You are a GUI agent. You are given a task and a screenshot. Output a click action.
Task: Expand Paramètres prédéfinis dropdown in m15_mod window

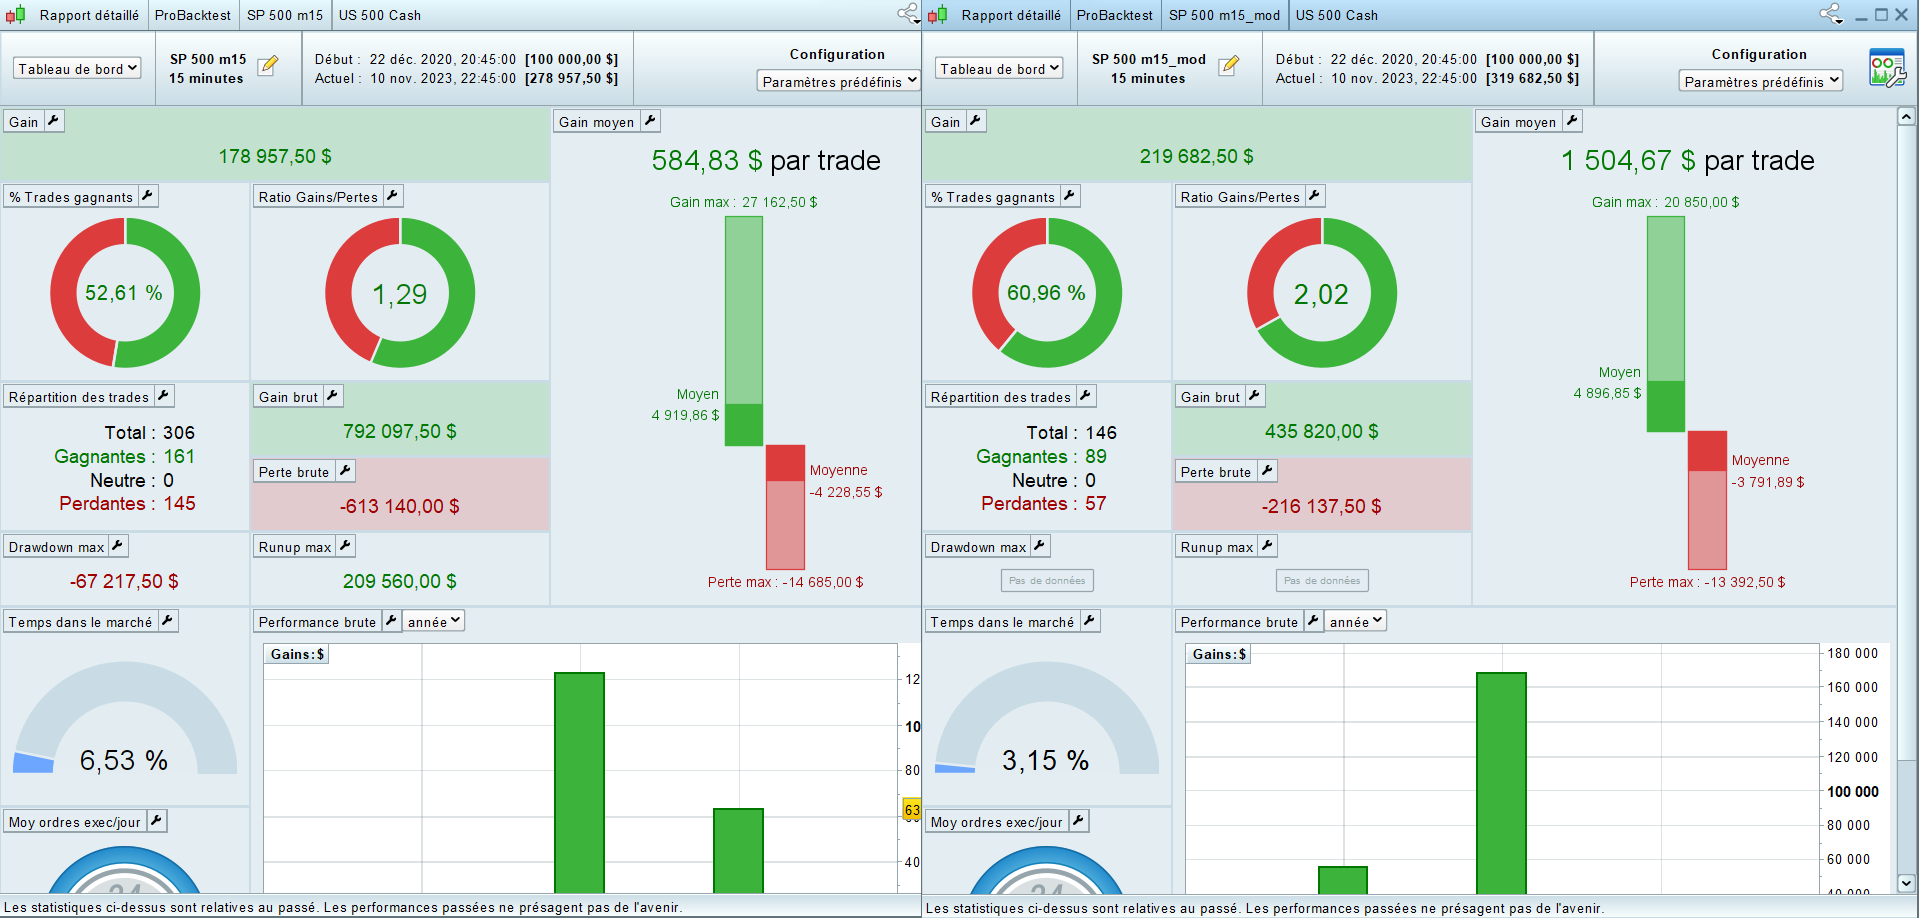pyautogui.click(x=1760, y=81)
